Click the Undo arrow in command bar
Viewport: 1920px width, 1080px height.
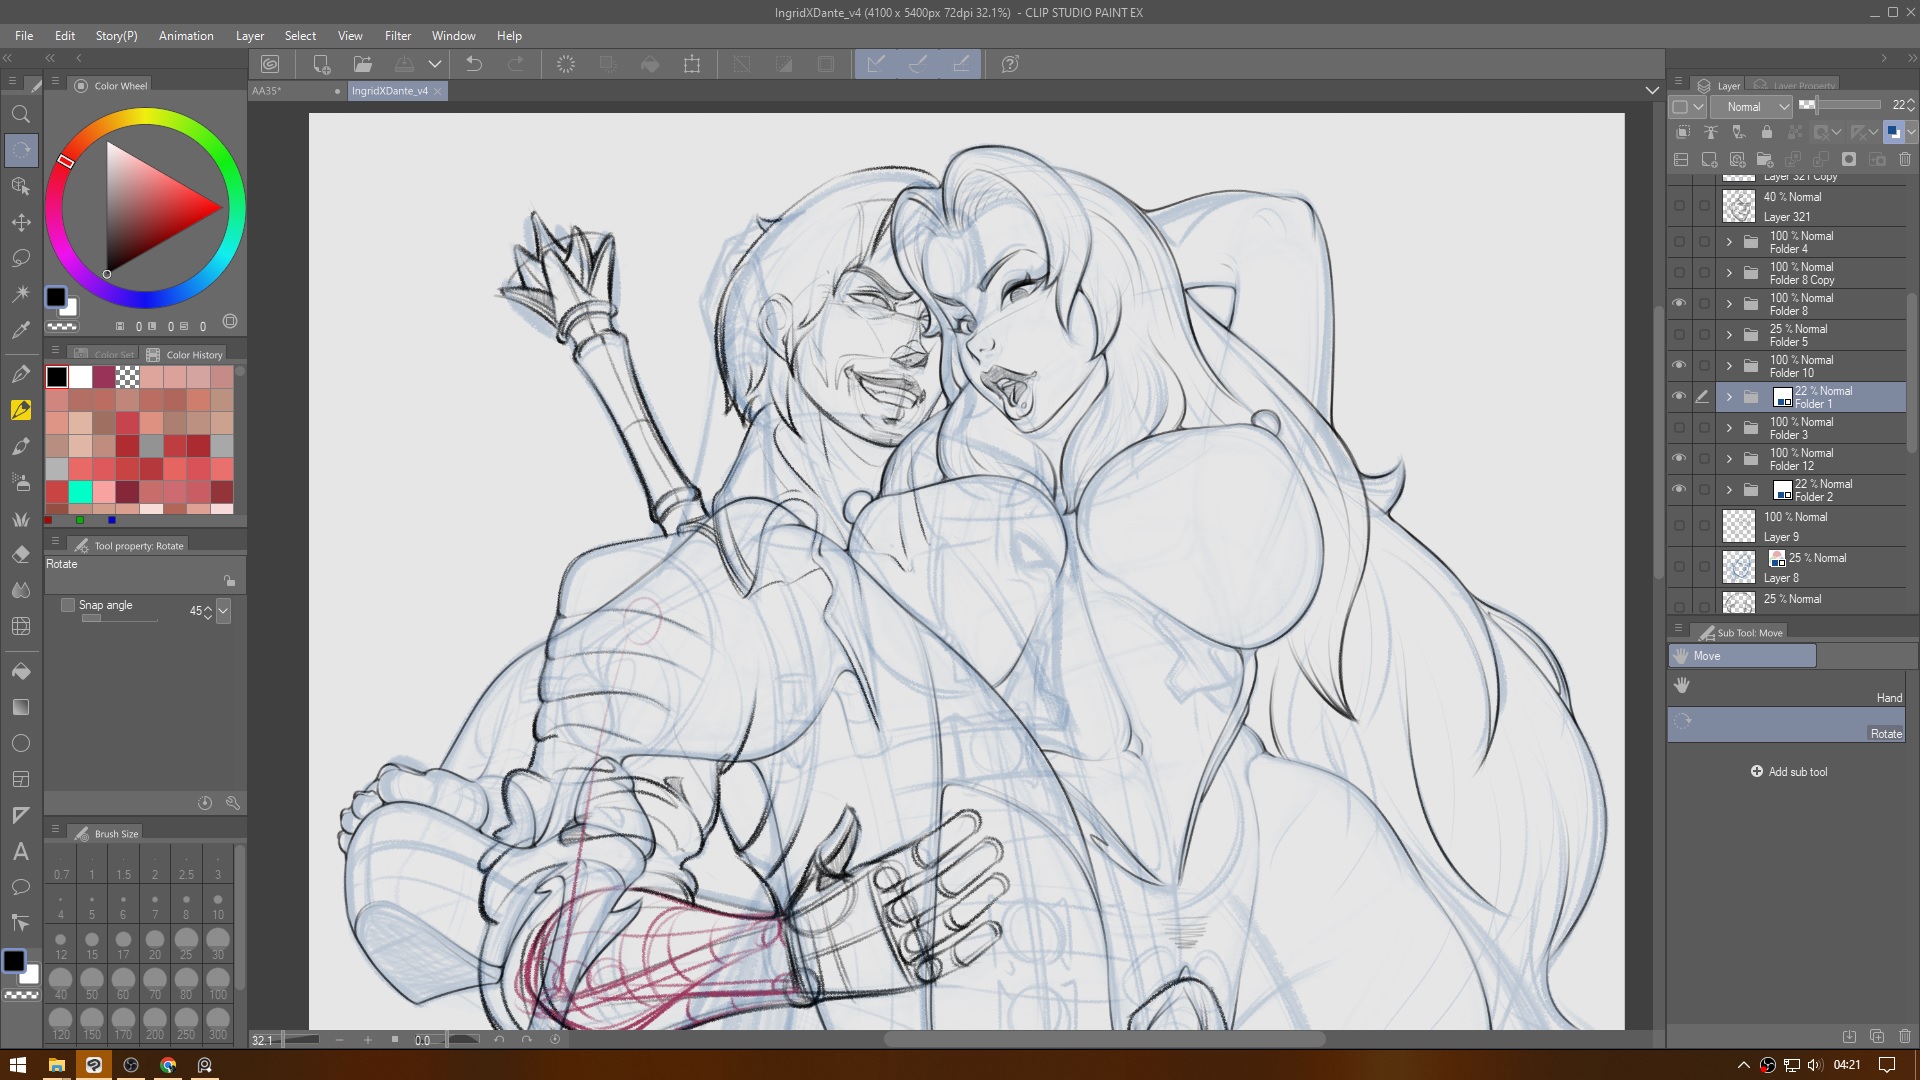(x=474, y=64)
